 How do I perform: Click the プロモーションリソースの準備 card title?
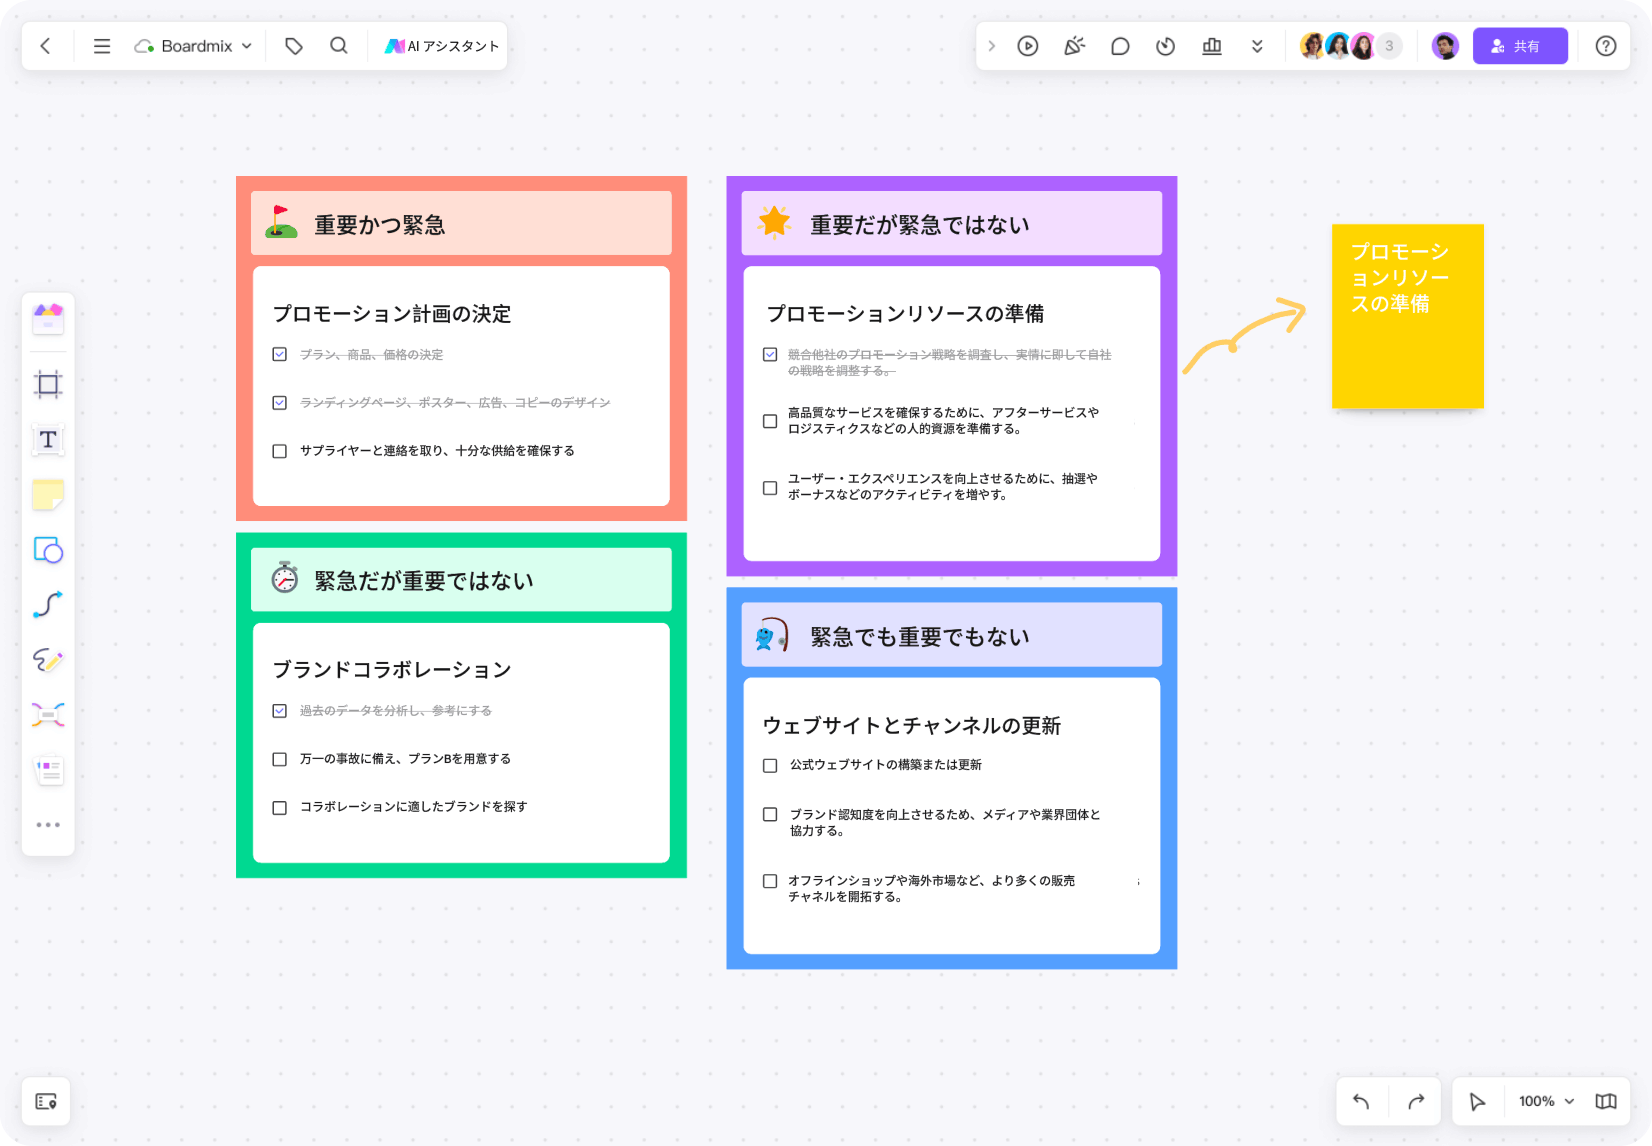pos(905,314)
